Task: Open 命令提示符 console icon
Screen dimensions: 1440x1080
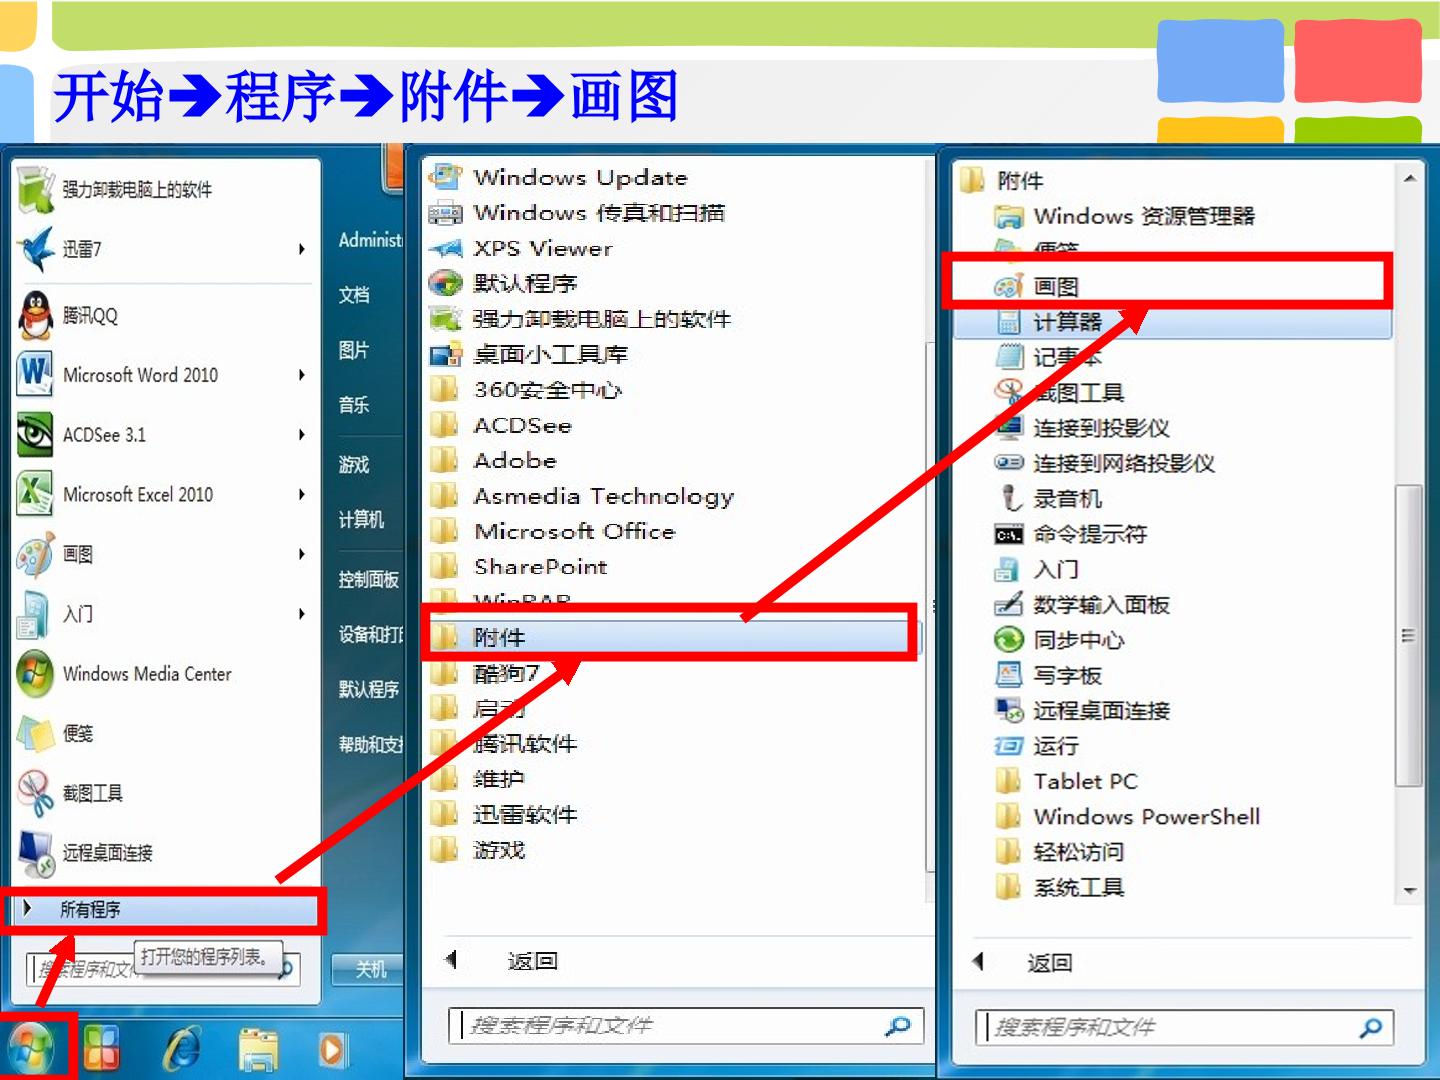Action: (x=1009, y=534)
